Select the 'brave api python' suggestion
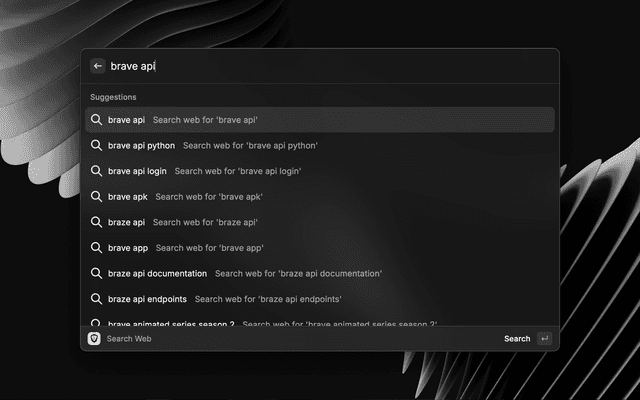 (320, 145)
